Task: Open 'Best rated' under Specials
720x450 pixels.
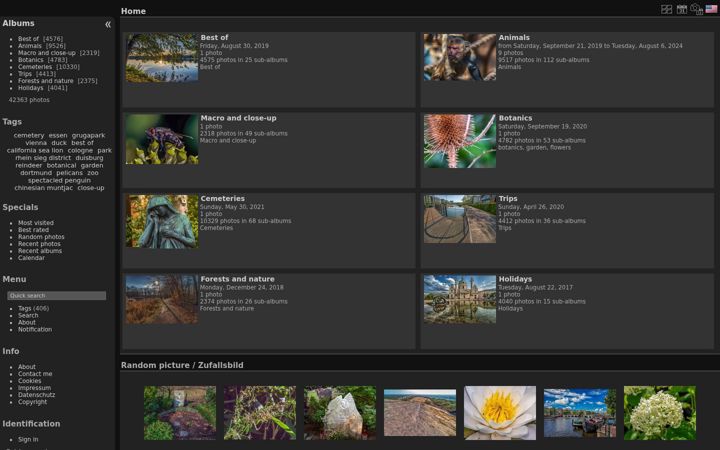Action: click(34, 230)
